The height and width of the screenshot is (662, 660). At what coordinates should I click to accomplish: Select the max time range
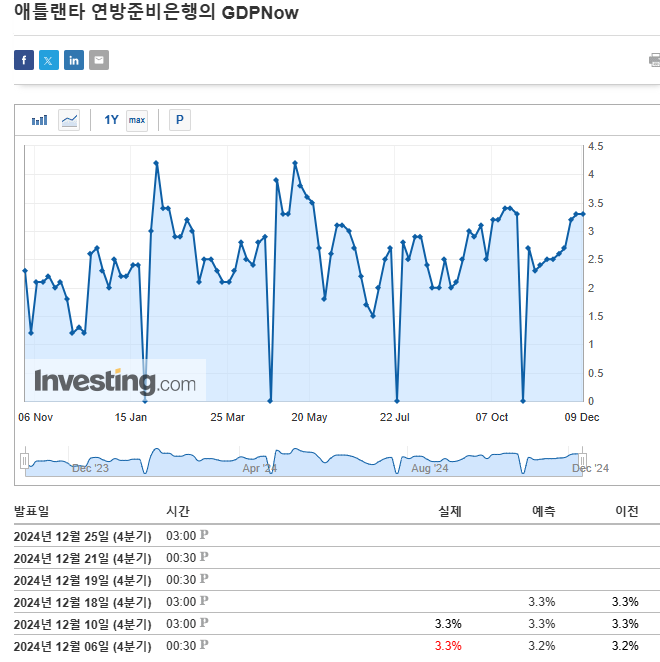click(x=136, y=120)
